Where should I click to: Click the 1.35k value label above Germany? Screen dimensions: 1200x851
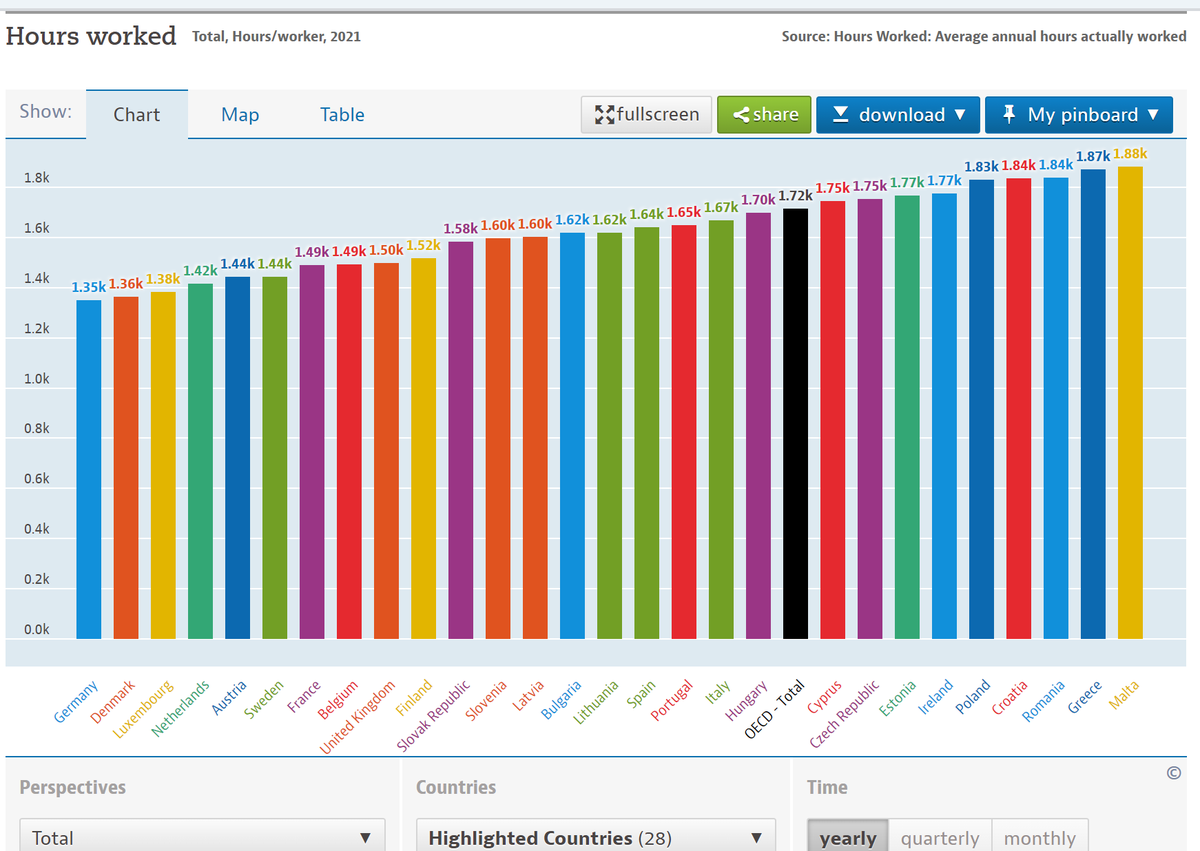tap(89, 287)
